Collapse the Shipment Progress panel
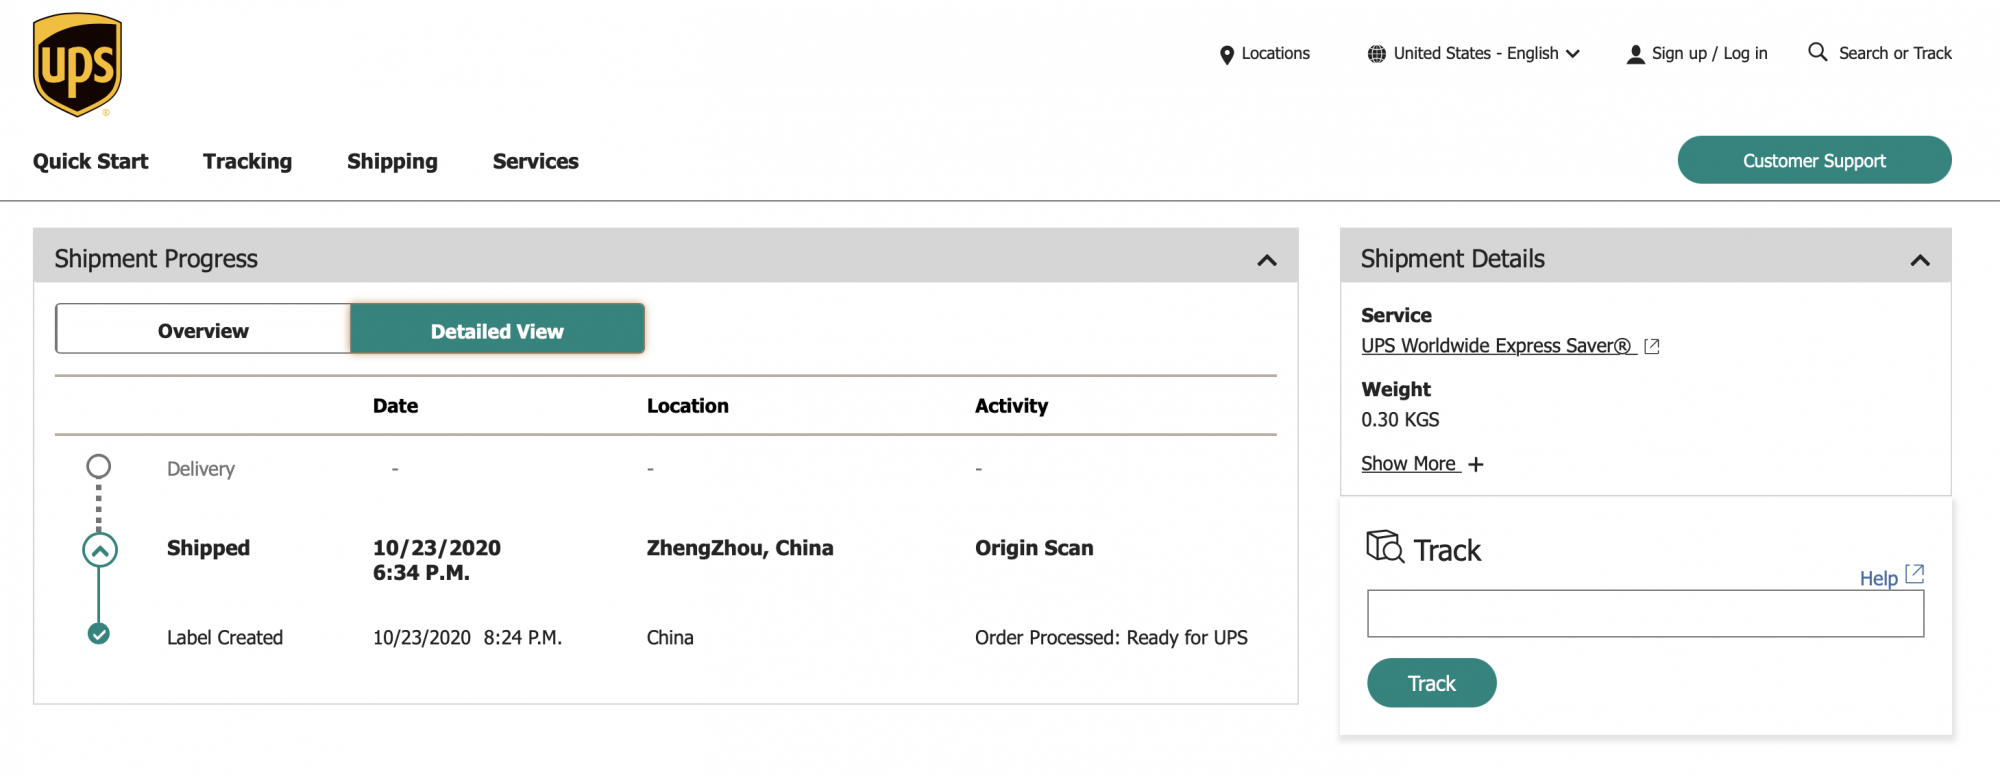Screen dimensions: 2000x776 [1267, 260]
